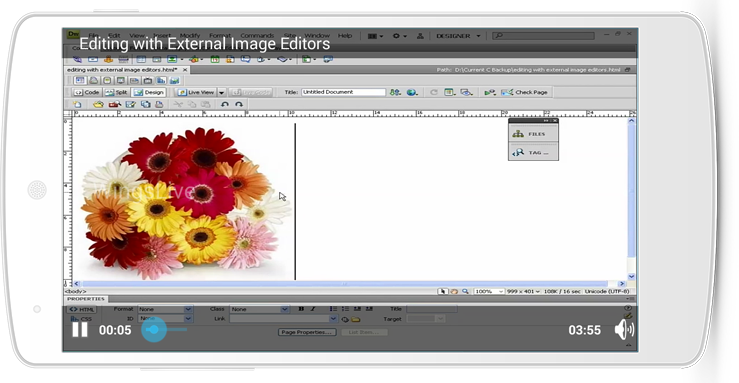This screenshot has width=739, height=383.
Task: Switch Properties panel to CSS mode
Action: (82, 319)
